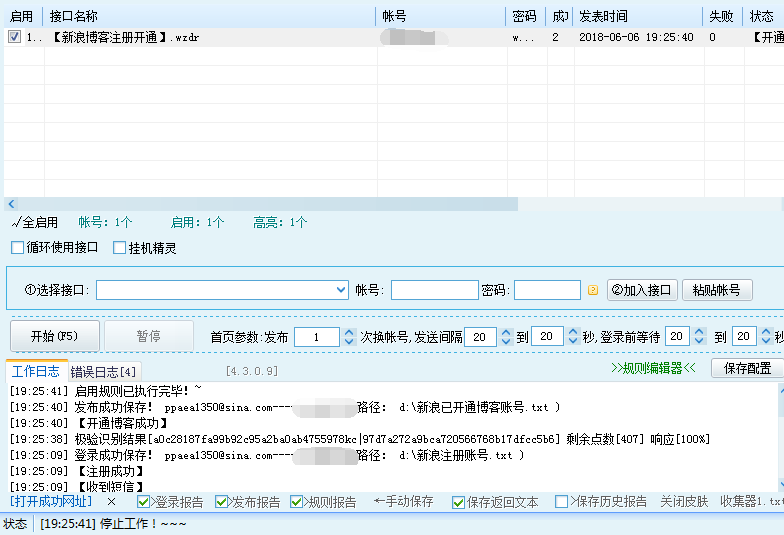The image size is (784, 535).
Task: Select 【新浪博客注册开通】.wzdr row name
Action: coord(125,38)
